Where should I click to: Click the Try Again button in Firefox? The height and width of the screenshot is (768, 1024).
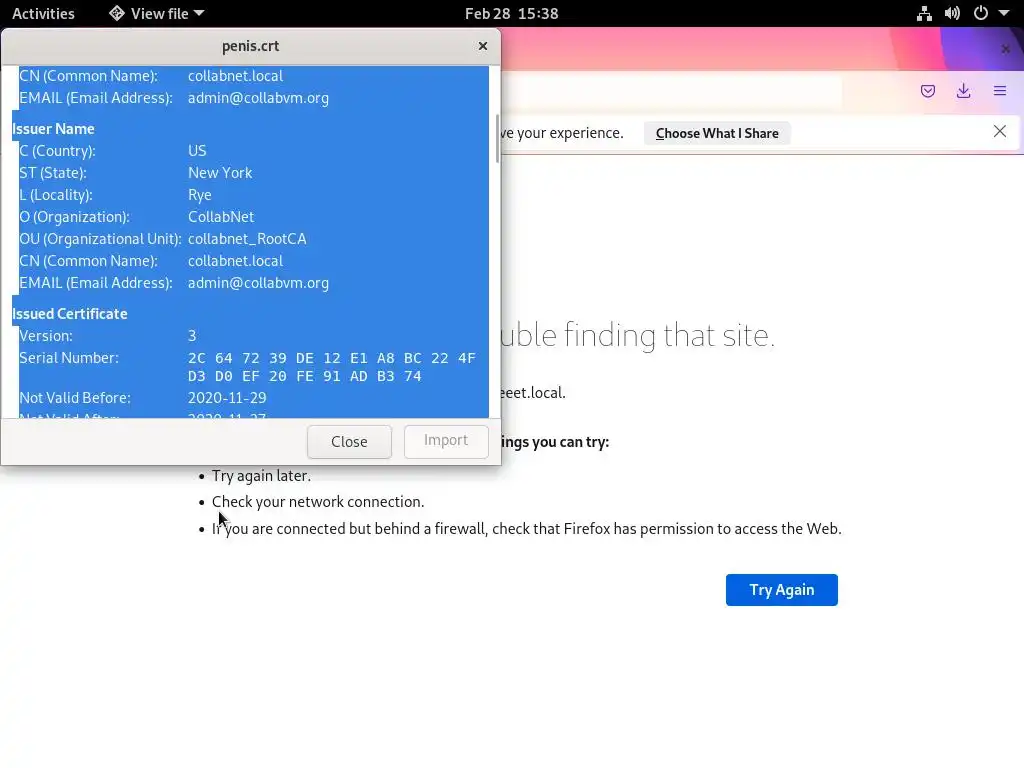coord(782,590)
